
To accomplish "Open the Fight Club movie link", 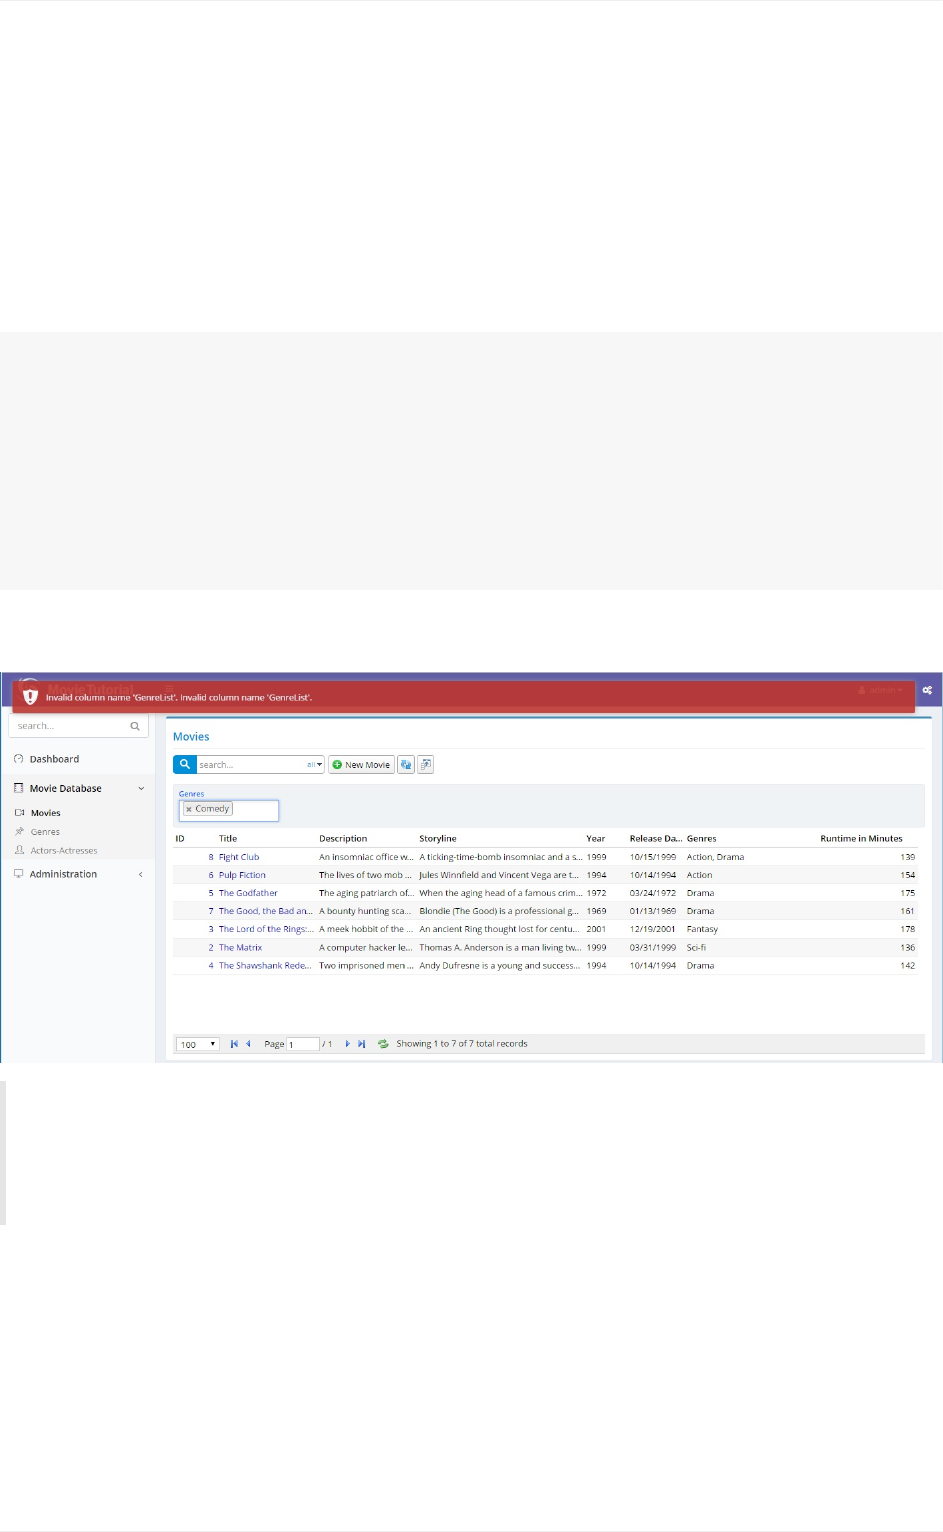I will coord(239,857).
